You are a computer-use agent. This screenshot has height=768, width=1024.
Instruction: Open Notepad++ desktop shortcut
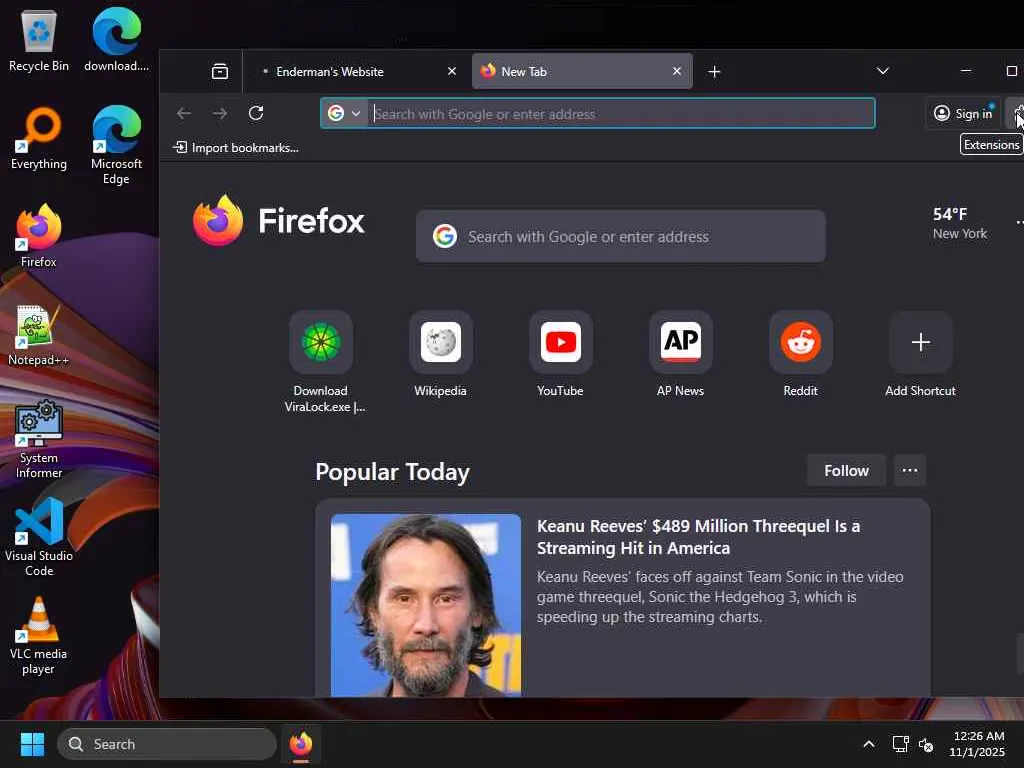coord(39,334)
